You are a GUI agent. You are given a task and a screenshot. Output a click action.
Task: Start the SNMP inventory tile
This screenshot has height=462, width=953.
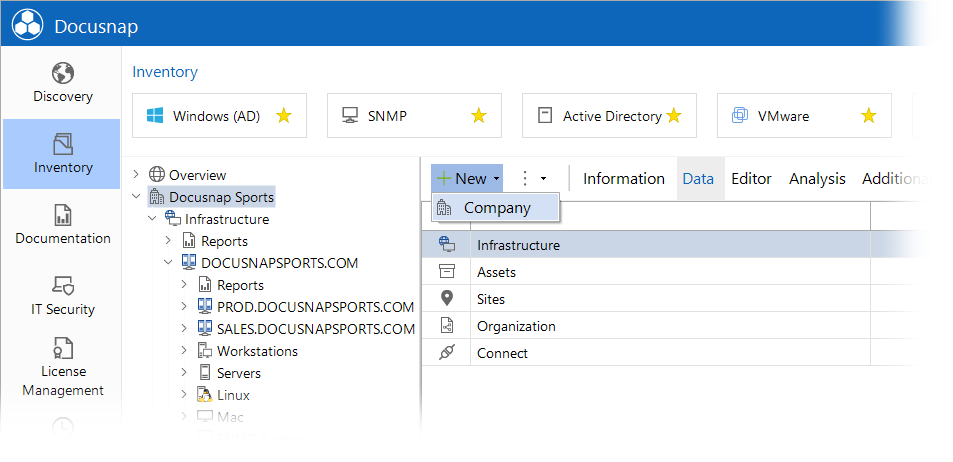pyautogui.click(x=415, y=116)
